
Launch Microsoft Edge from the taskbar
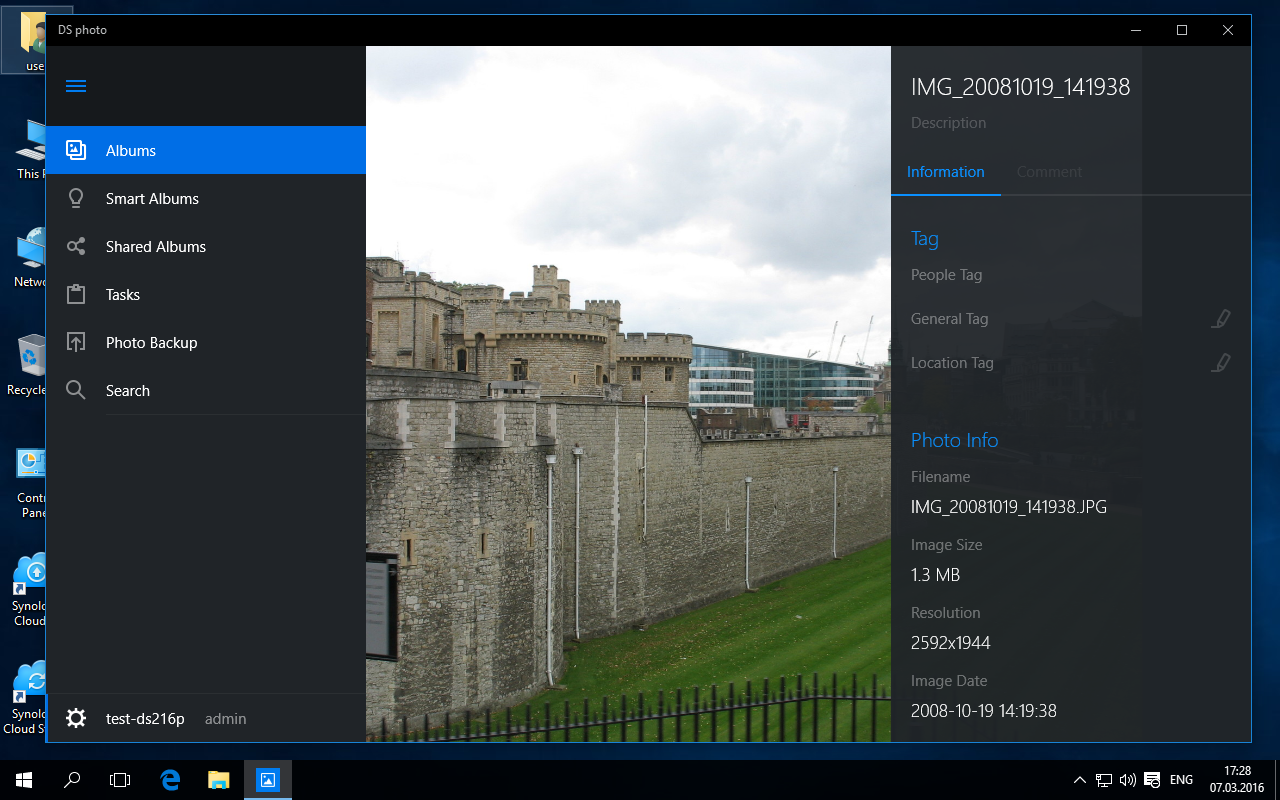point(170,780)
